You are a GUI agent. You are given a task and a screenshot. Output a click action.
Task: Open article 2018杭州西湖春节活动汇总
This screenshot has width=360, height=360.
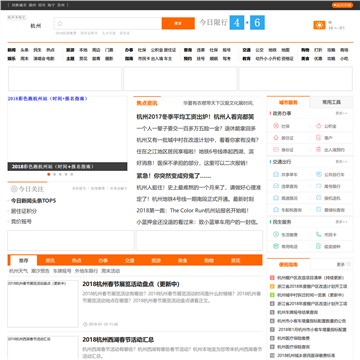118,340
